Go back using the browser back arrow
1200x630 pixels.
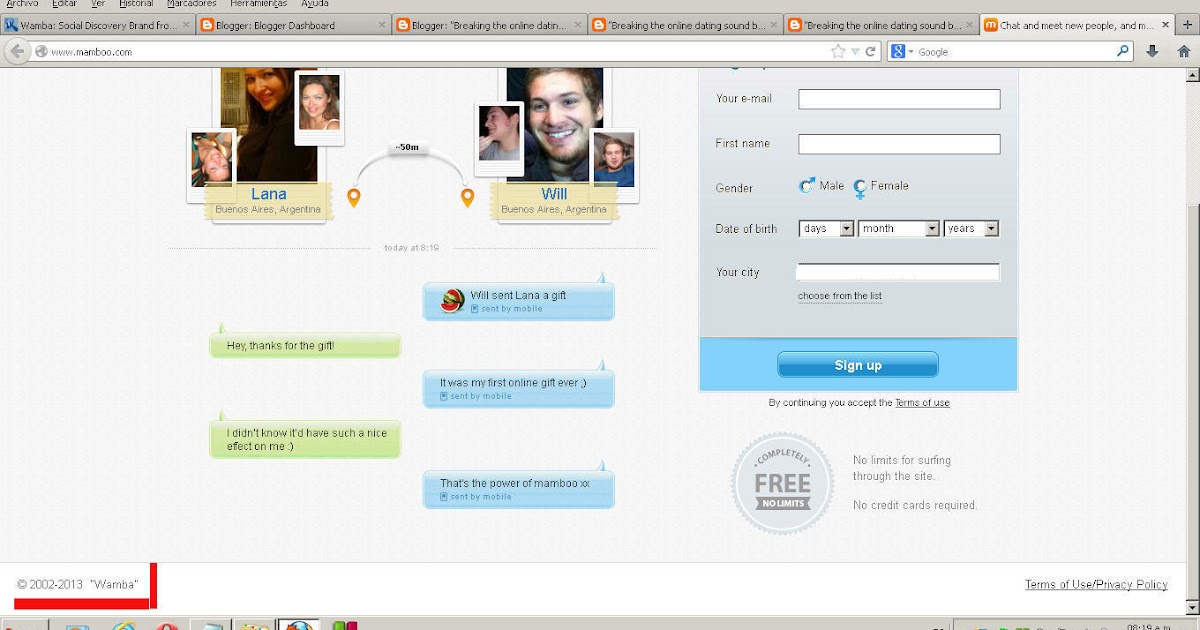pyautogui.click(x=15, y=52)
